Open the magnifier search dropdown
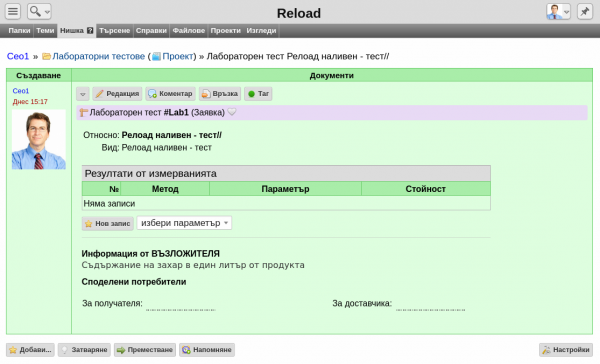600x364 pixels. (39, 11)
